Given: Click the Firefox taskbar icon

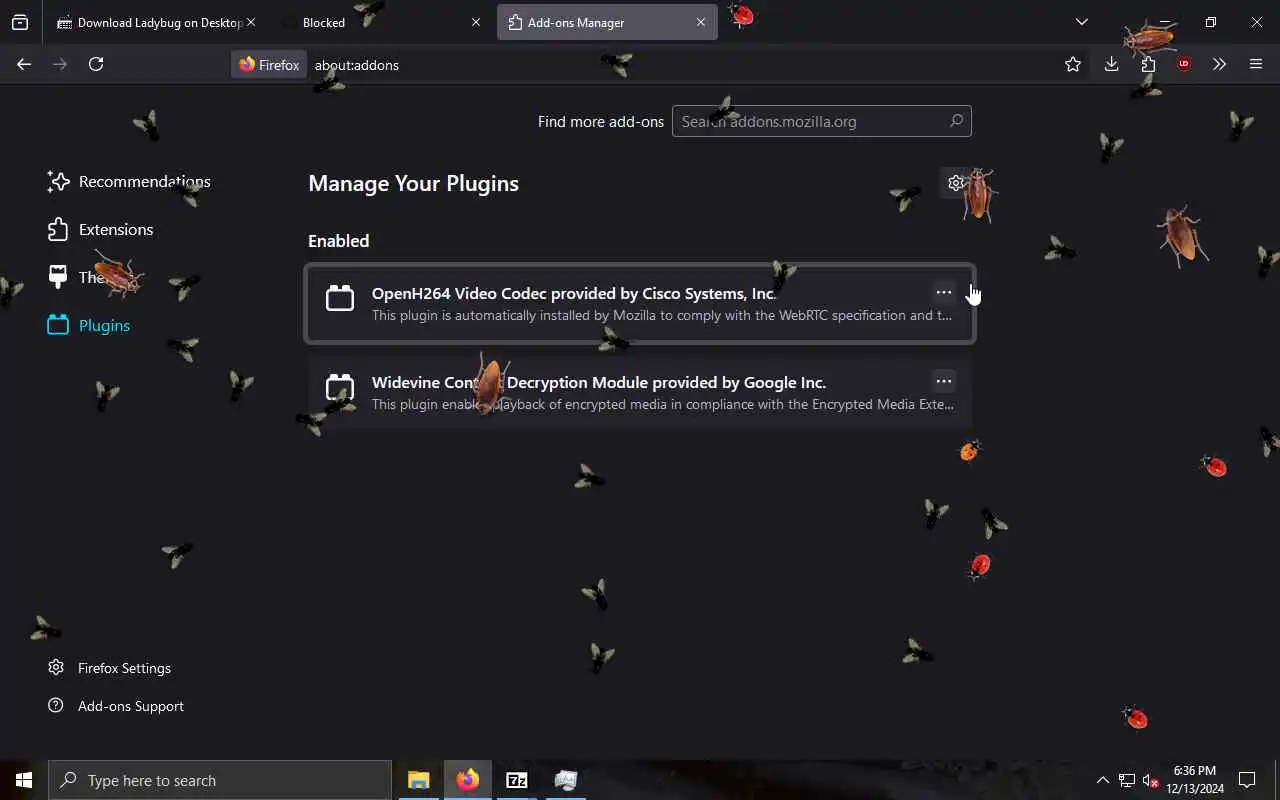Looking at the screenshot, I should [x=467, y=780].
